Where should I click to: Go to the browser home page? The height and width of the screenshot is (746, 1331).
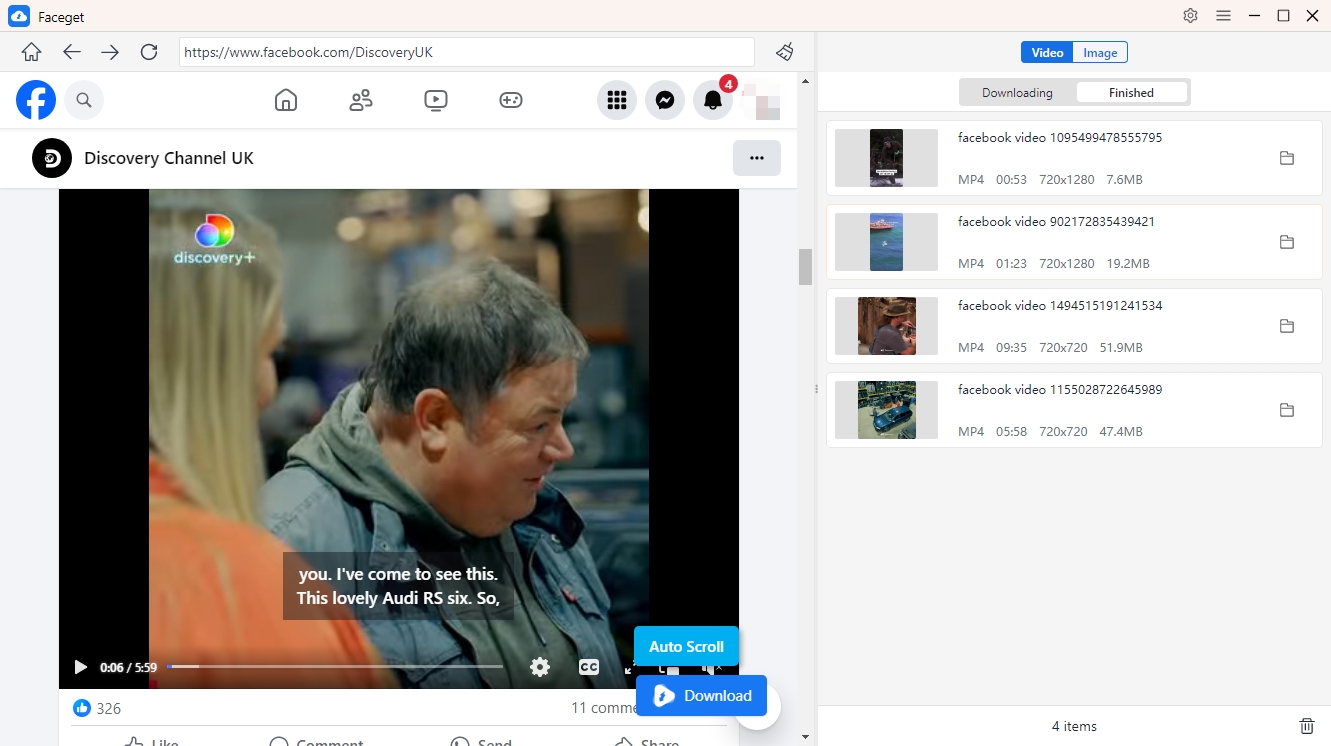(x=32, y=52)
